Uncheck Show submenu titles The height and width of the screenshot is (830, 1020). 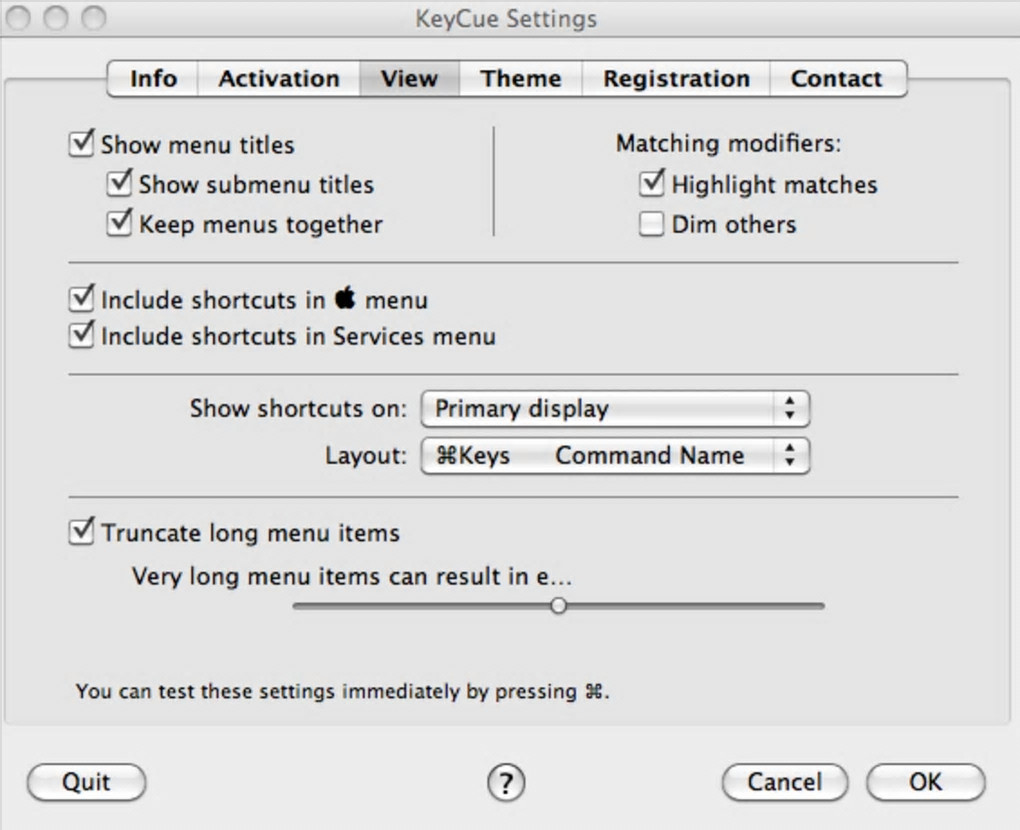[120, 184]
